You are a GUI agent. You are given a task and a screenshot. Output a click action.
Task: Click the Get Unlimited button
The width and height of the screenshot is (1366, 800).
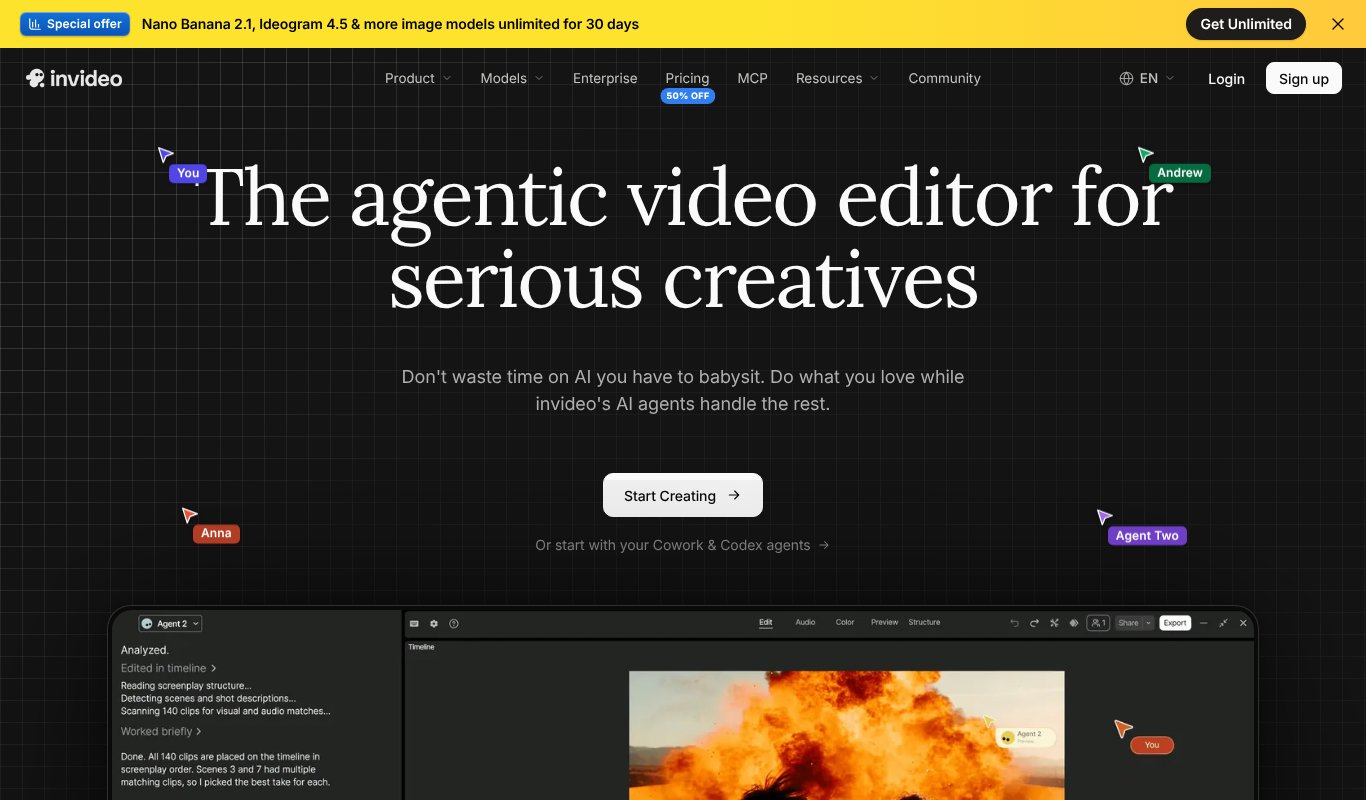coord(1246,24)
